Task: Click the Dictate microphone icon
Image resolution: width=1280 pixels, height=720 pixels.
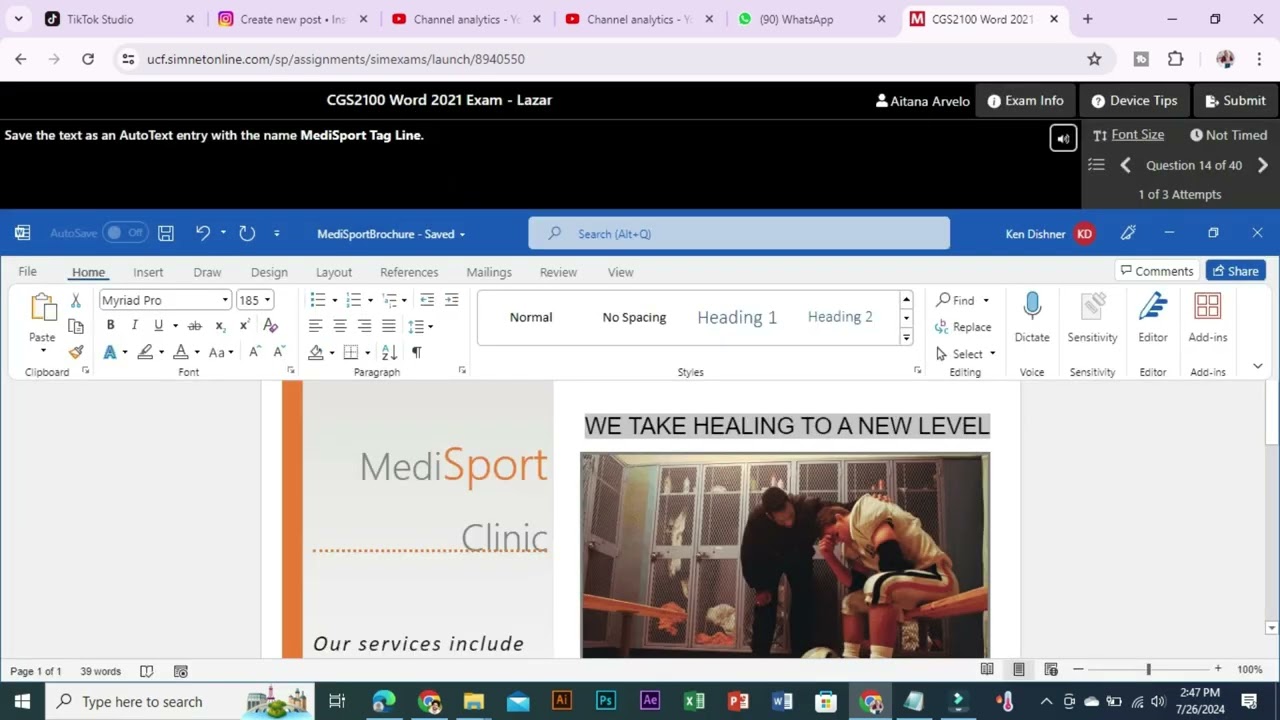Action: pyautogui.click(x=1032, y=307)
